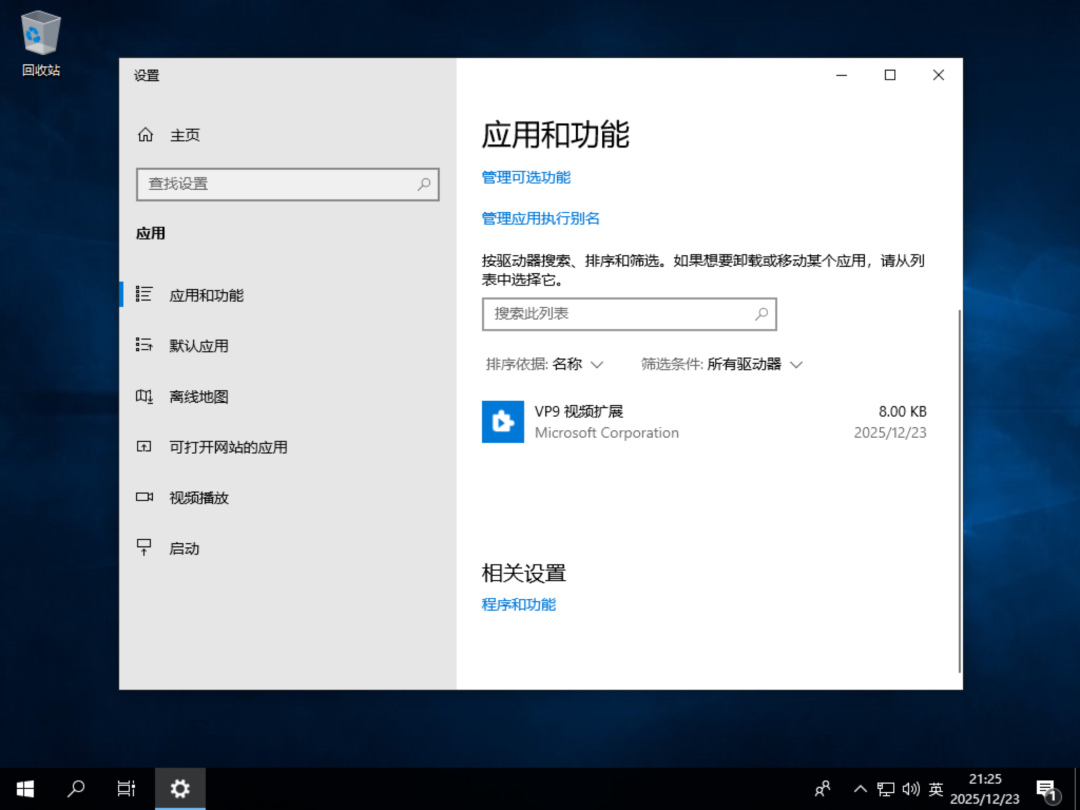The height and width of the screenshot is (810, 1080).
Task: Click the VP9 视频扩展 app icon
Action: 503,422
